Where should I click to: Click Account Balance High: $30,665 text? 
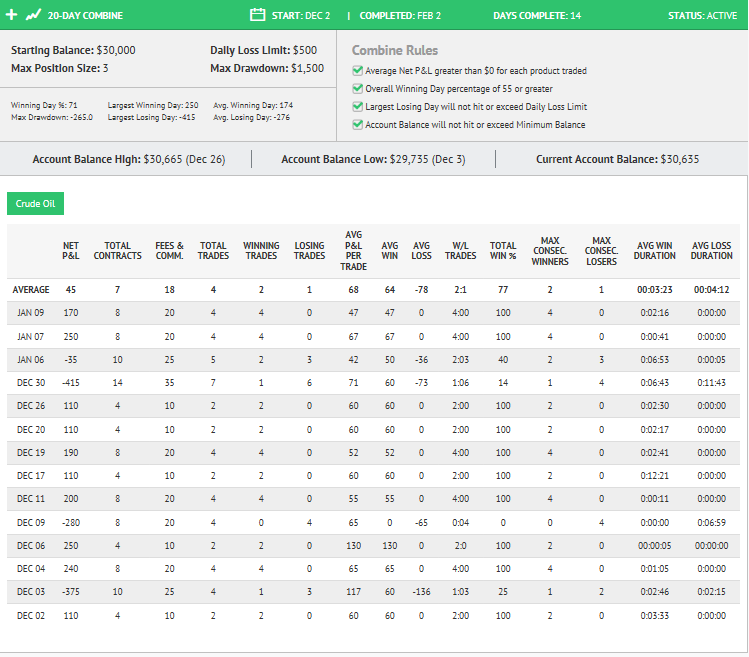[128, 159]
